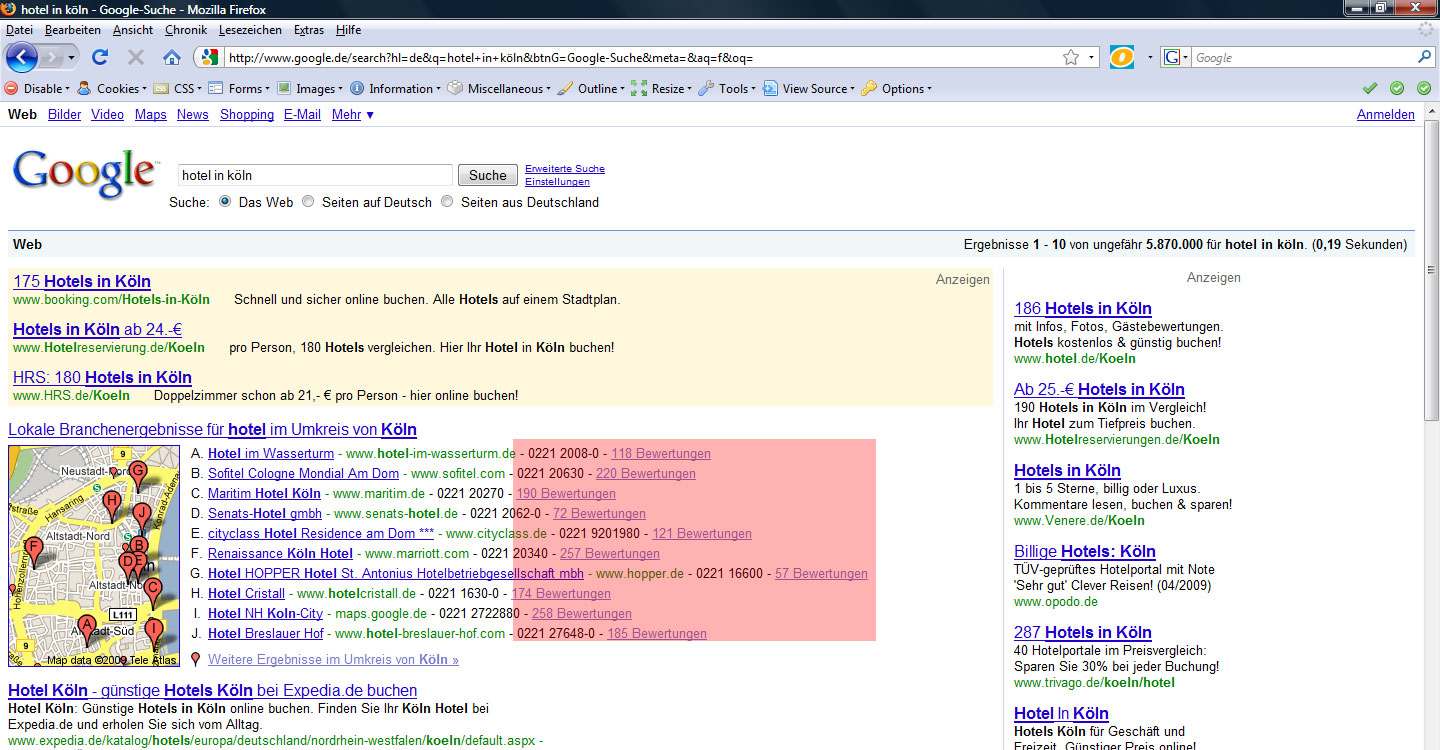Screen dimensions: 1440x750
Task: Open the Forms developer toolbar dropdown
Action: tap(239, 88)
